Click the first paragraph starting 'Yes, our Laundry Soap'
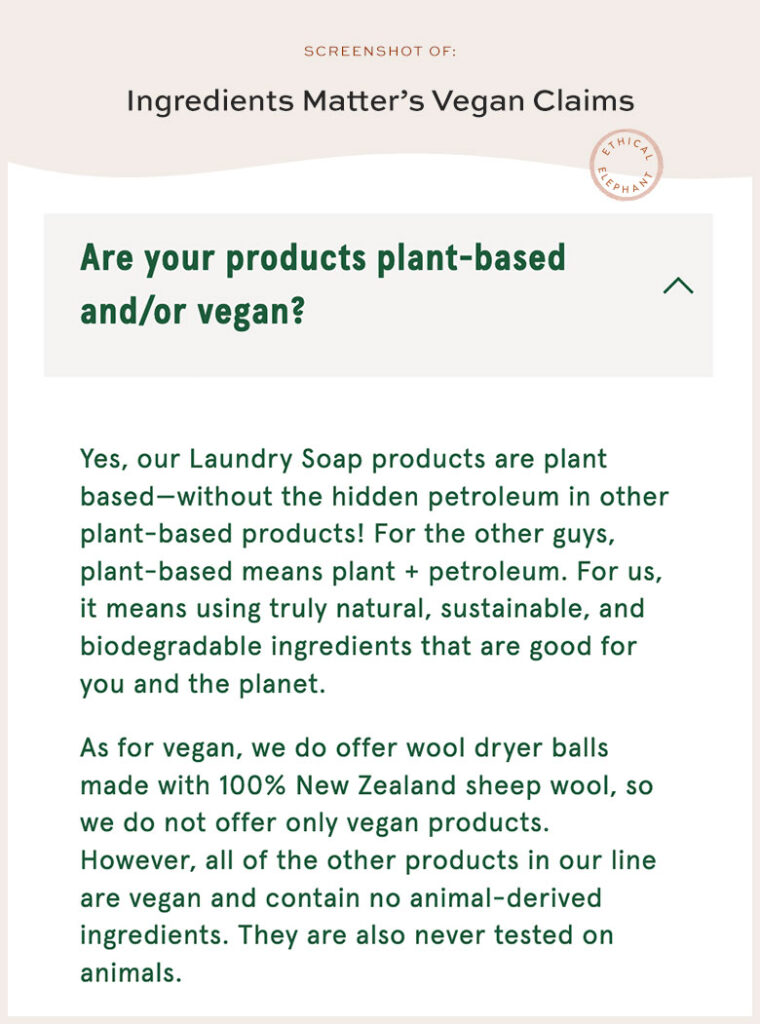 coord(374,571)
